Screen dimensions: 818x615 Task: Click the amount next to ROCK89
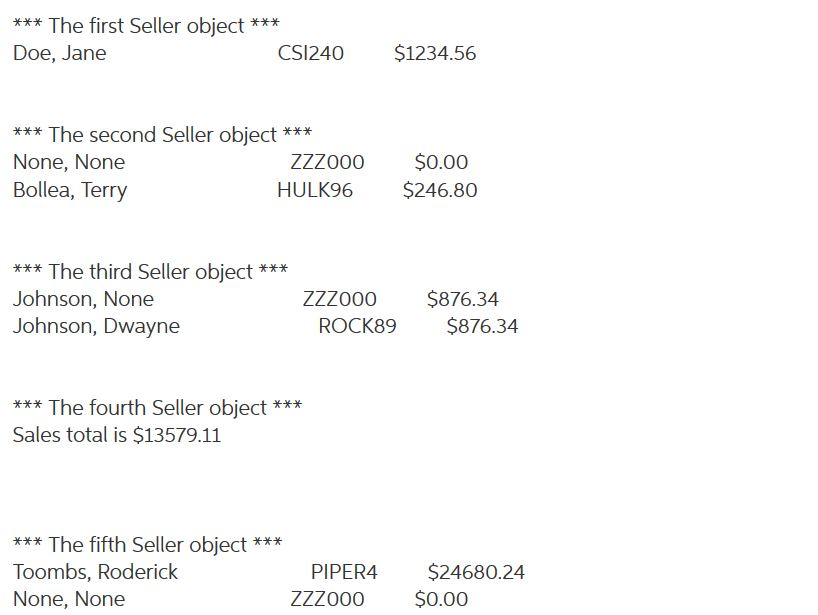point(482,326)
